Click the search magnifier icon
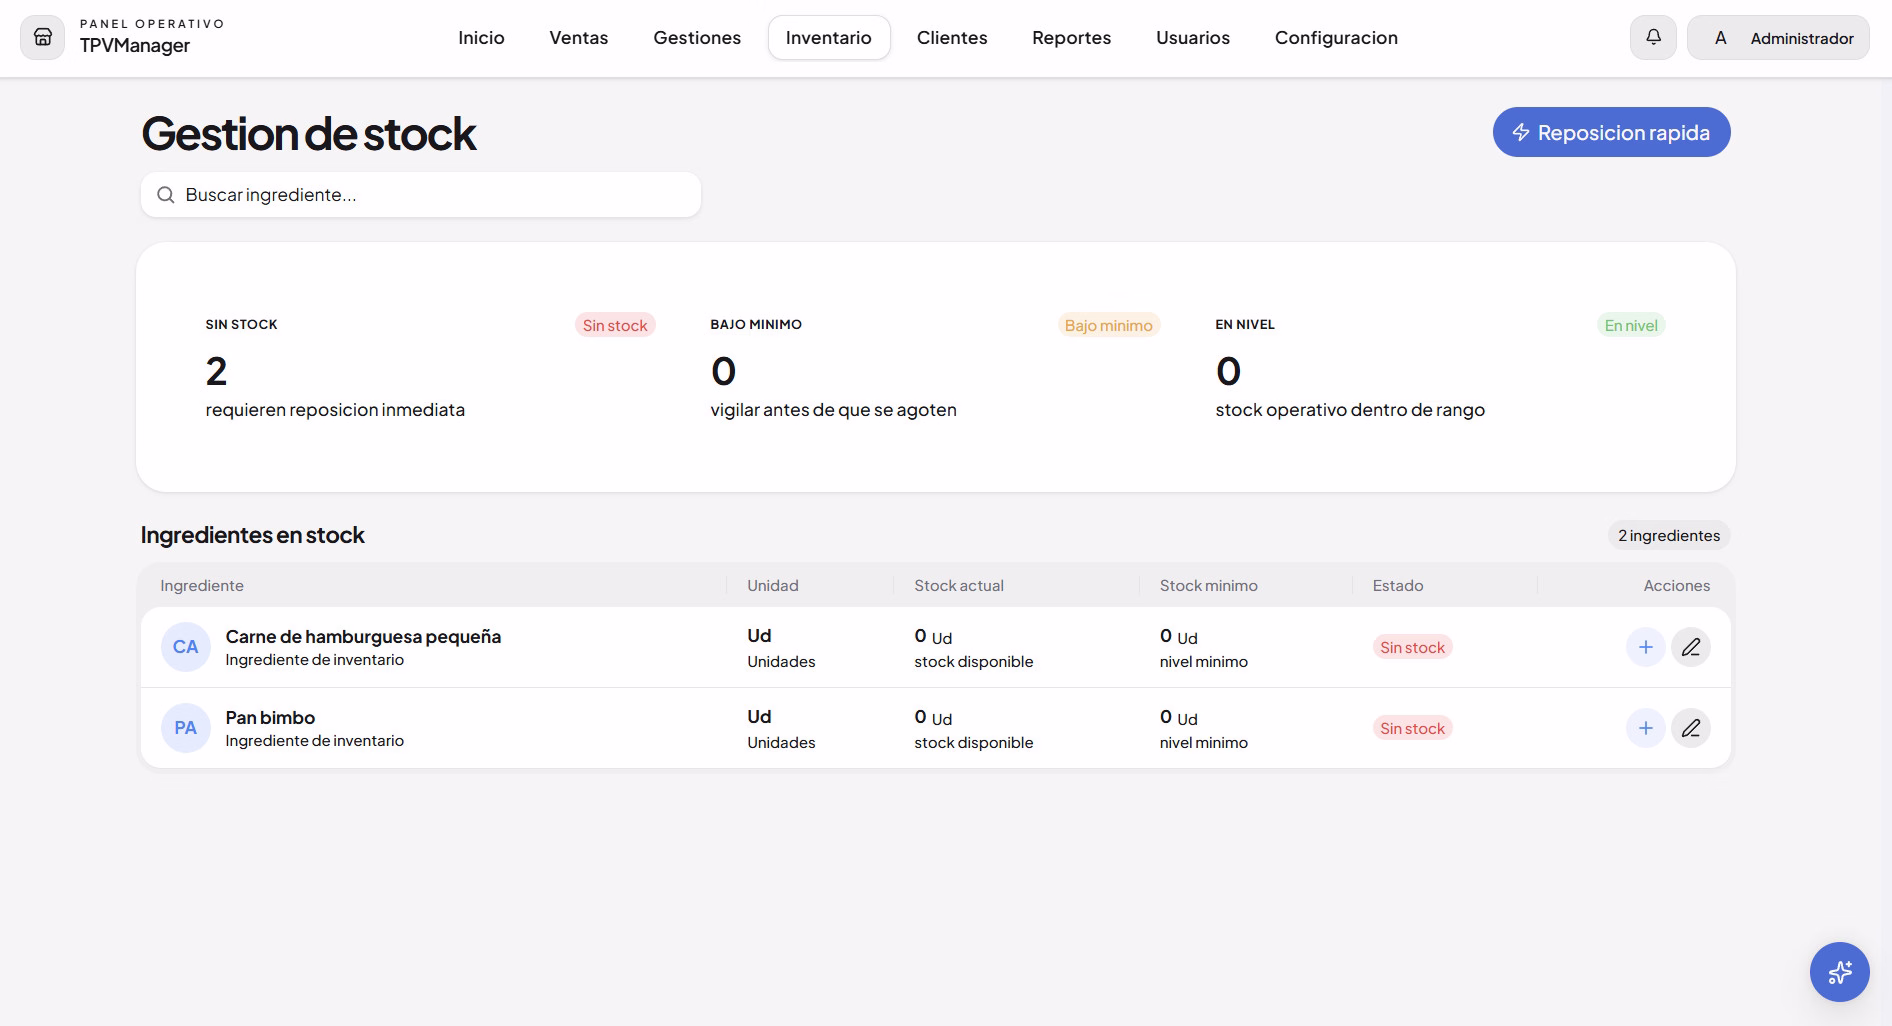 point(166,195)
